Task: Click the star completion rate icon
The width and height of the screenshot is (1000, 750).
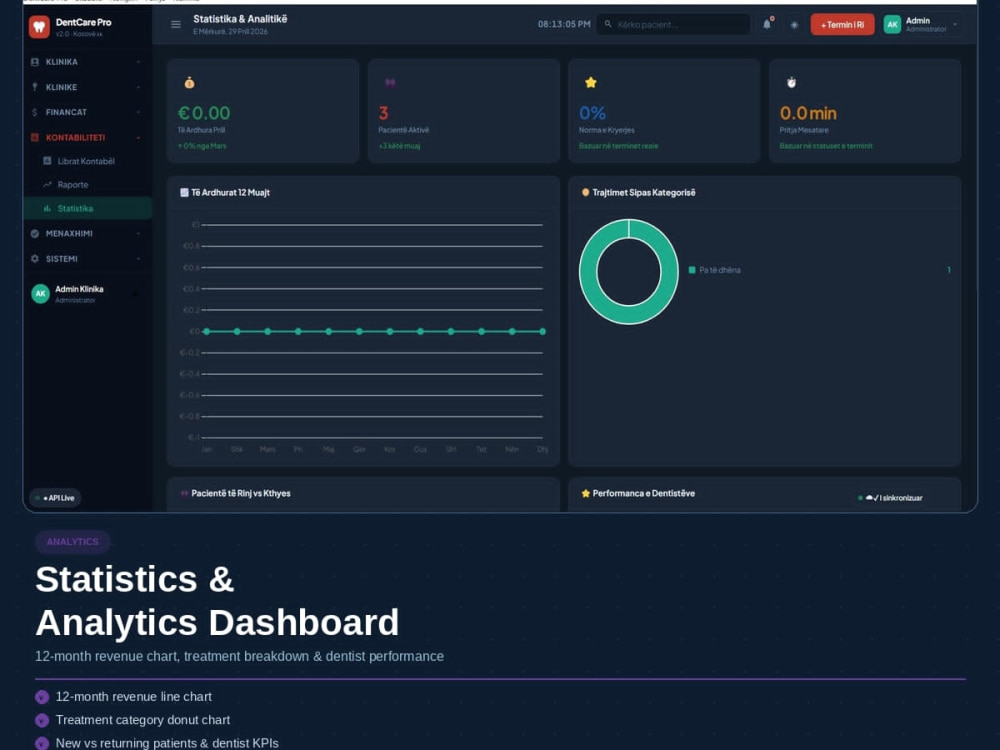Action: click(591, 82)
